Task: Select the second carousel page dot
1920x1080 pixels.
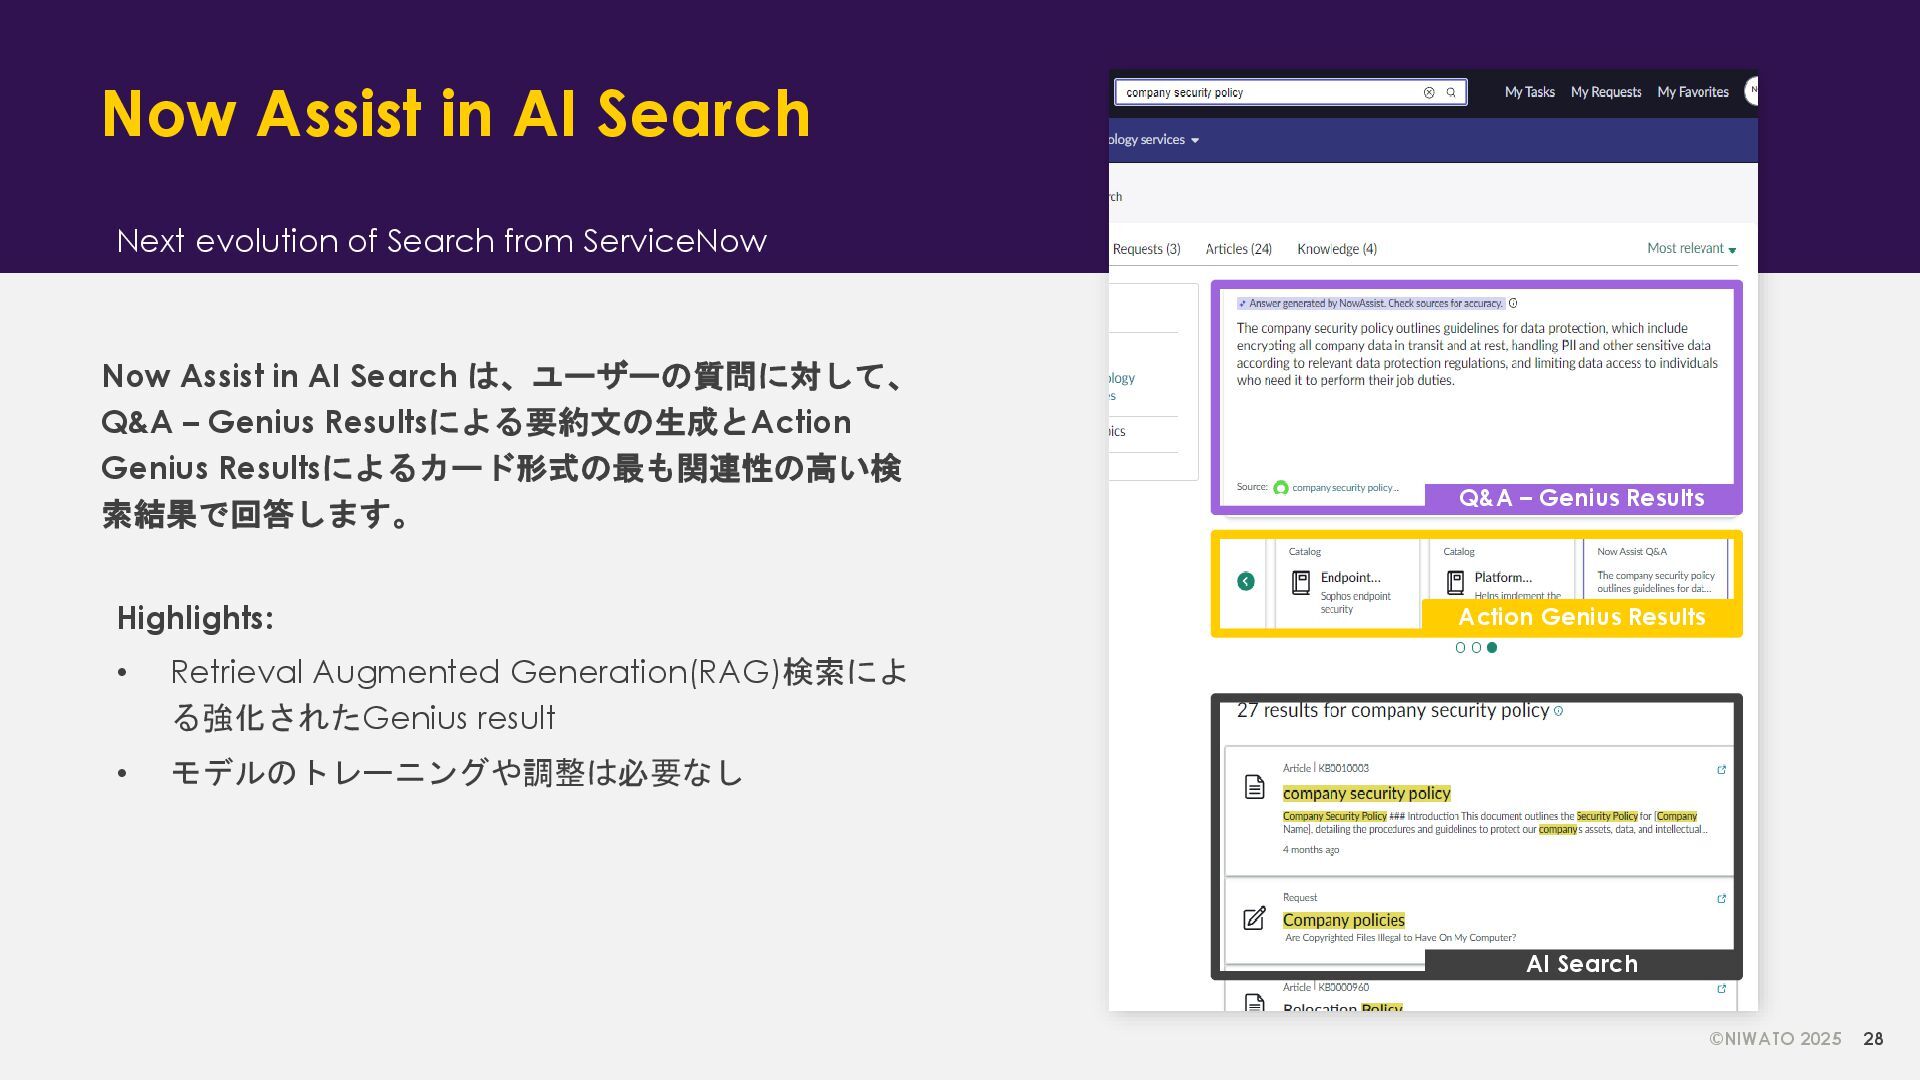Action: (x=1476, y=648)
